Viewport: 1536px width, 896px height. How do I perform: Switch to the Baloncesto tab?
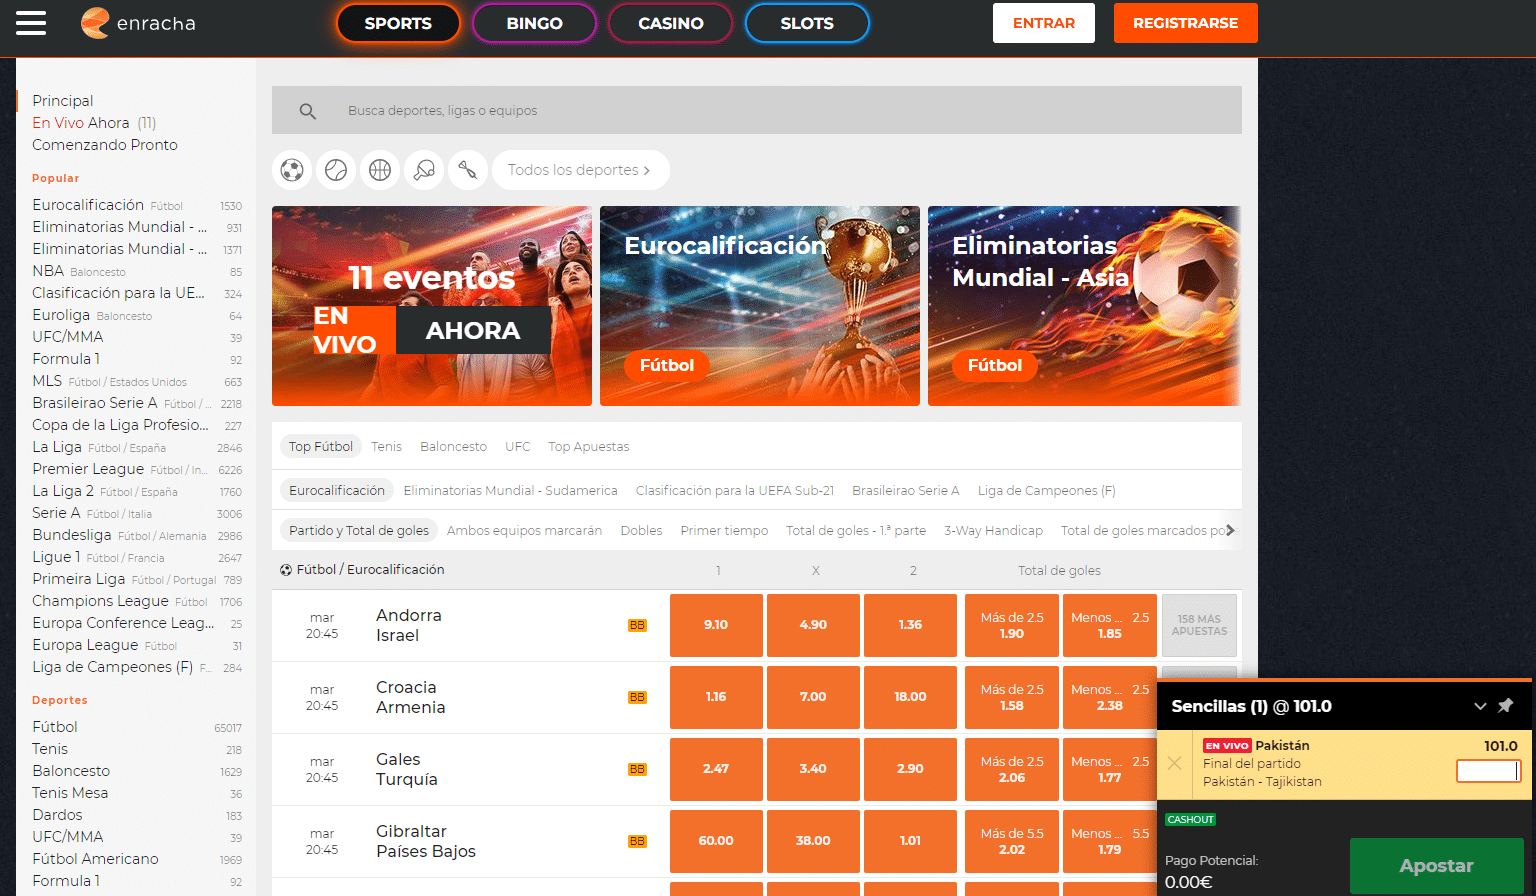tap(453, 447)
